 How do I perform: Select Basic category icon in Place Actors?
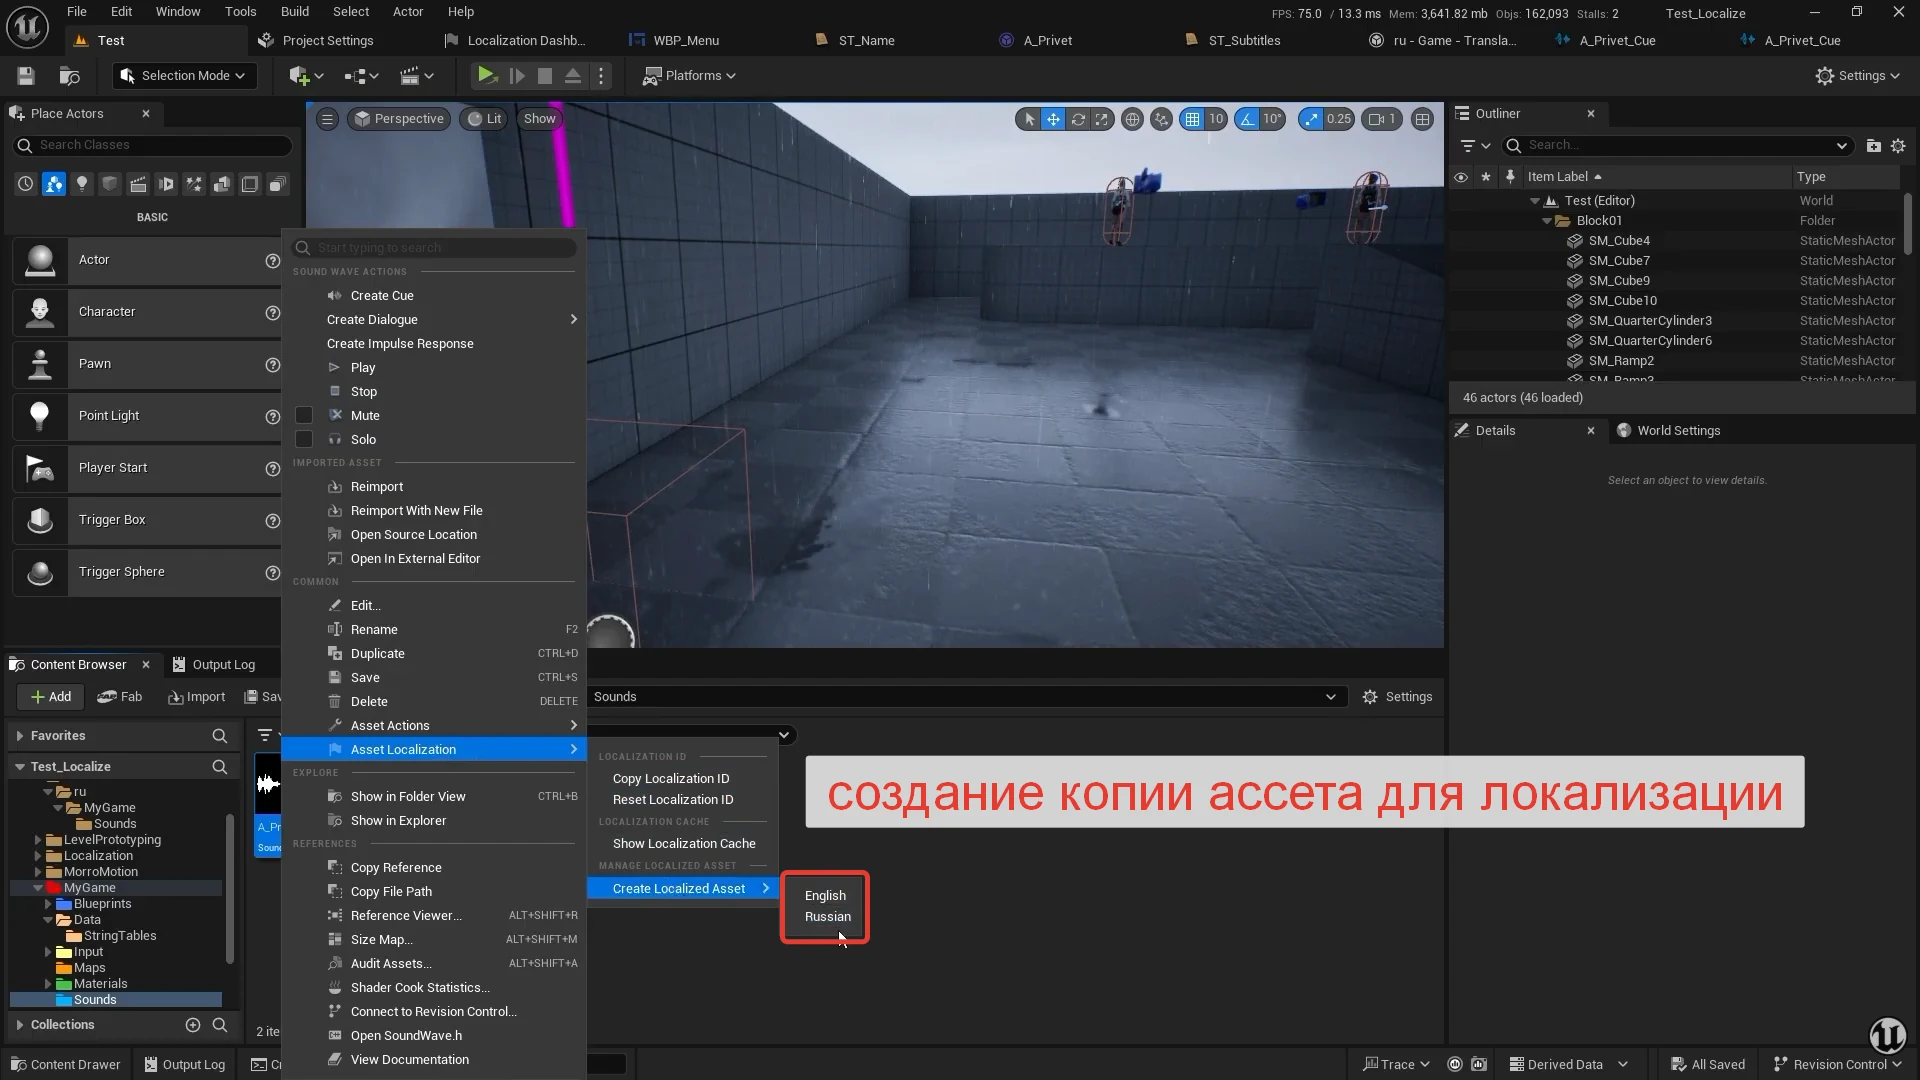54,184
